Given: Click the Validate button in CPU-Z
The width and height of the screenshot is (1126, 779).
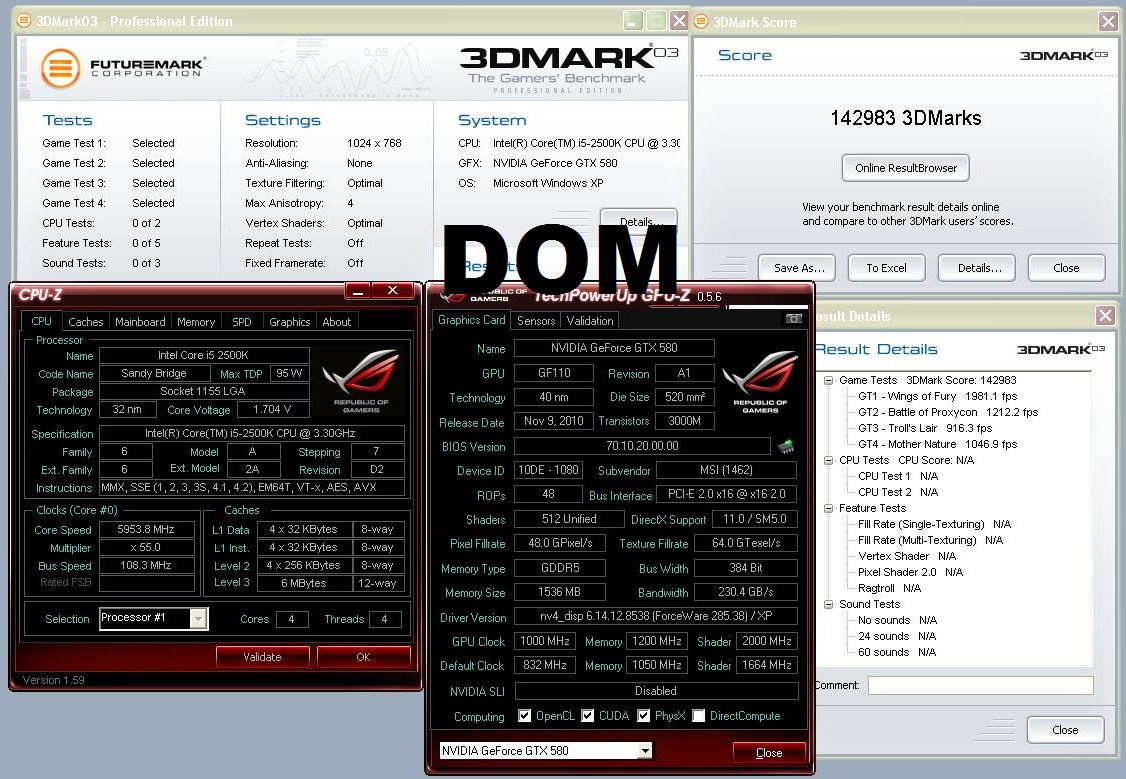Looking at the screenshot, I should click(262, 657).
